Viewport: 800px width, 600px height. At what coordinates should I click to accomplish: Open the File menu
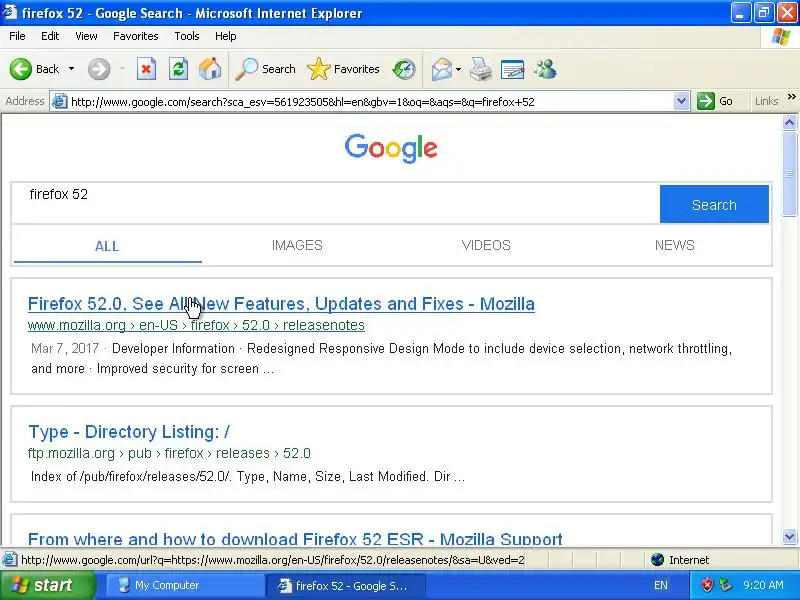[17, 36]
